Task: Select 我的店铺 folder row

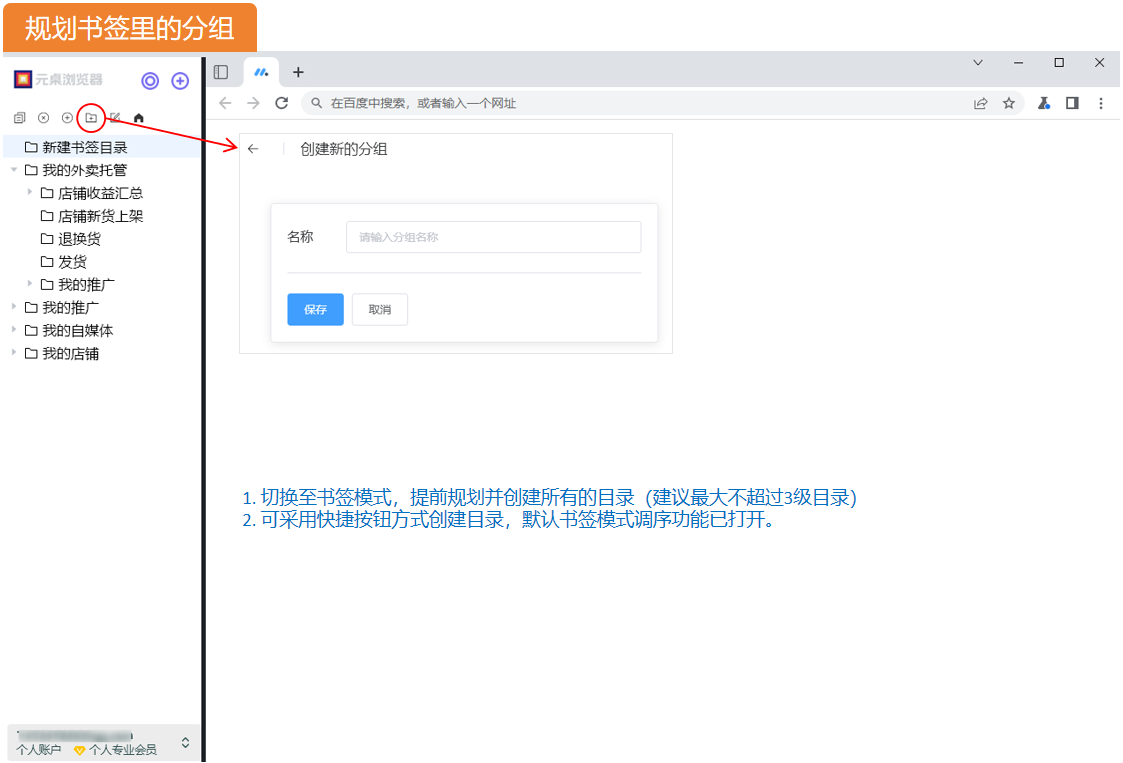Action: point(102,353)
